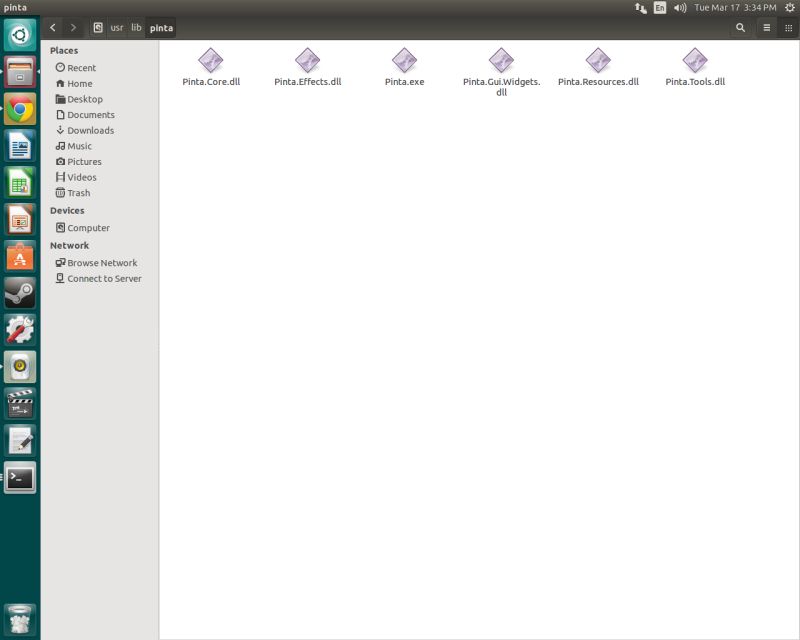Navigate back with the arrow button

pos(50,28)
